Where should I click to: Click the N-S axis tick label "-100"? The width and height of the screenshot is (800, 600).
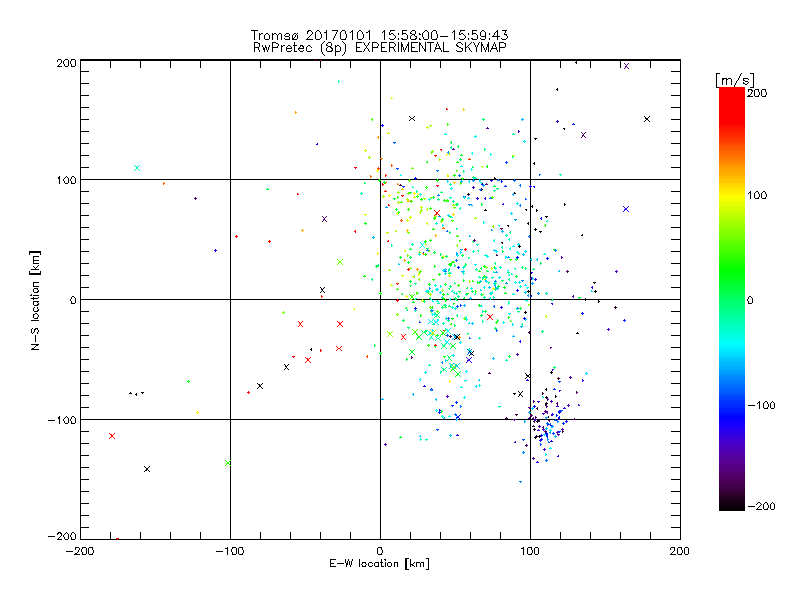coord(62,420)
